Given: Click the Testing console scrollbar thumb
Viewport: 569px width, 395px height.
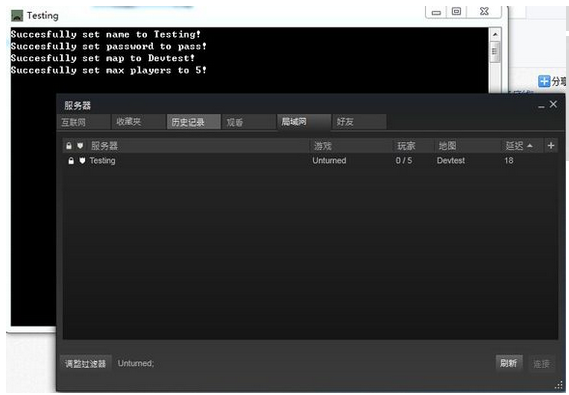Looking at the screenshot, I should (x=495, y=52).
